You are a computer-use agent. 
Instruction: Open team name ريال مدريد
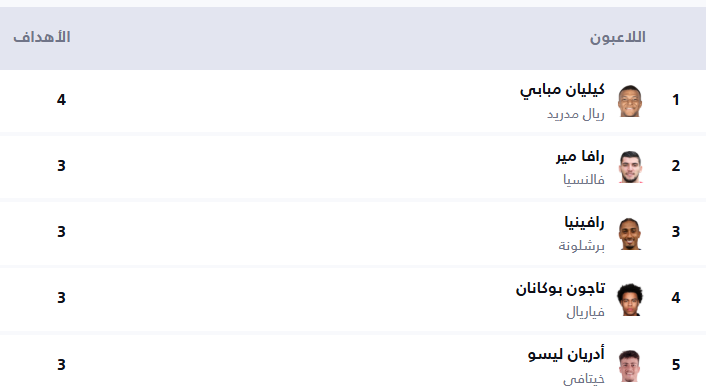tap(576, 114)
